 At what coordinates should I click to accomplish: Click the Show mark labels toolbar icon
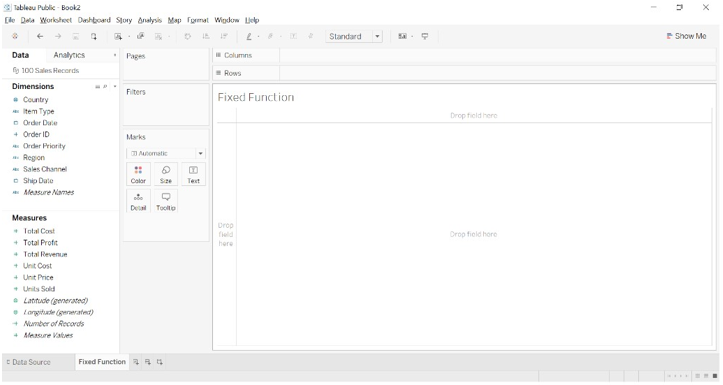point(293,36)
